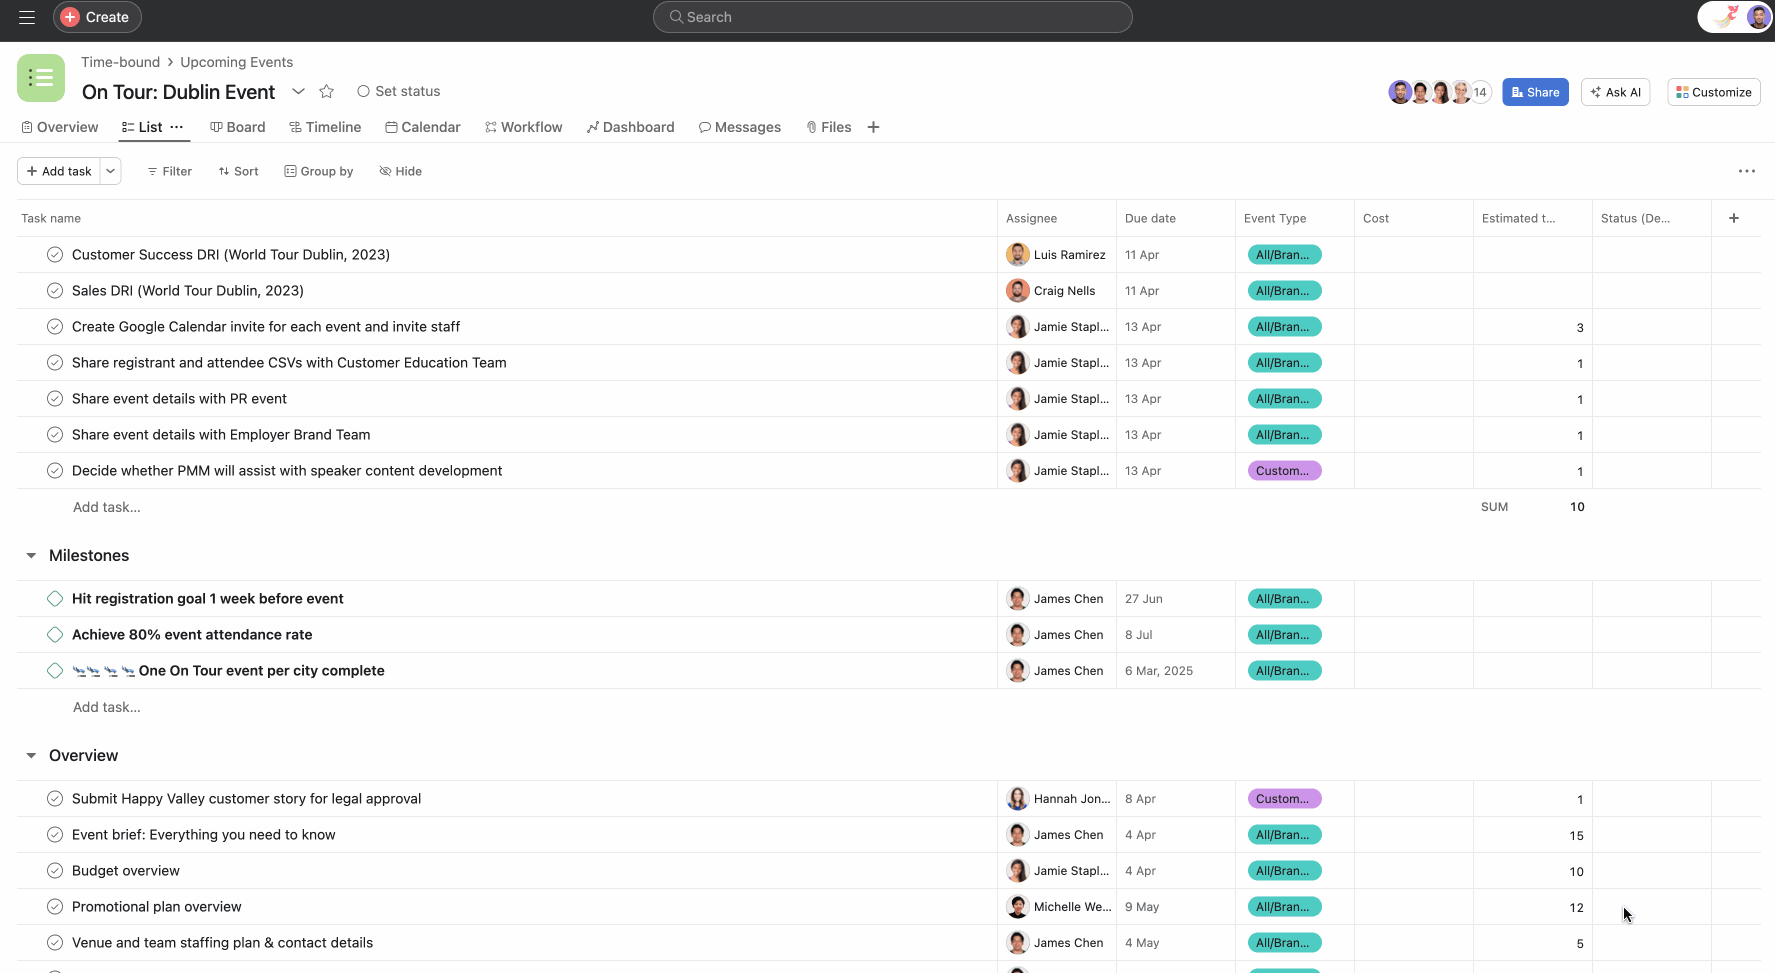Open Sort options for the task list
This screenshot has height=973, width=1775.
click(238, 171)
